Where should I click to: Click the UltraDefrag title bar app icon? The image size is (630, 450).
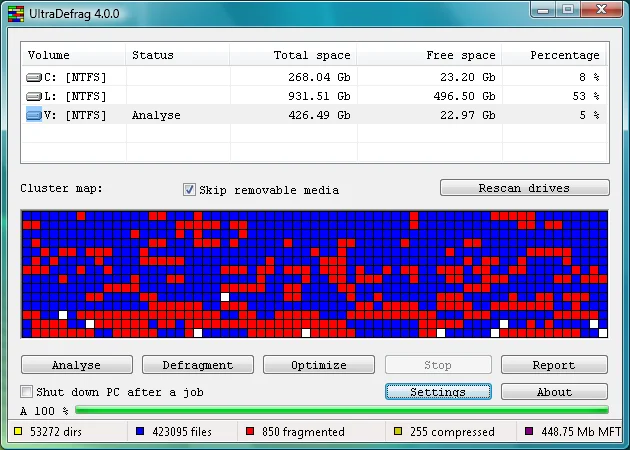tap(16, 14)
